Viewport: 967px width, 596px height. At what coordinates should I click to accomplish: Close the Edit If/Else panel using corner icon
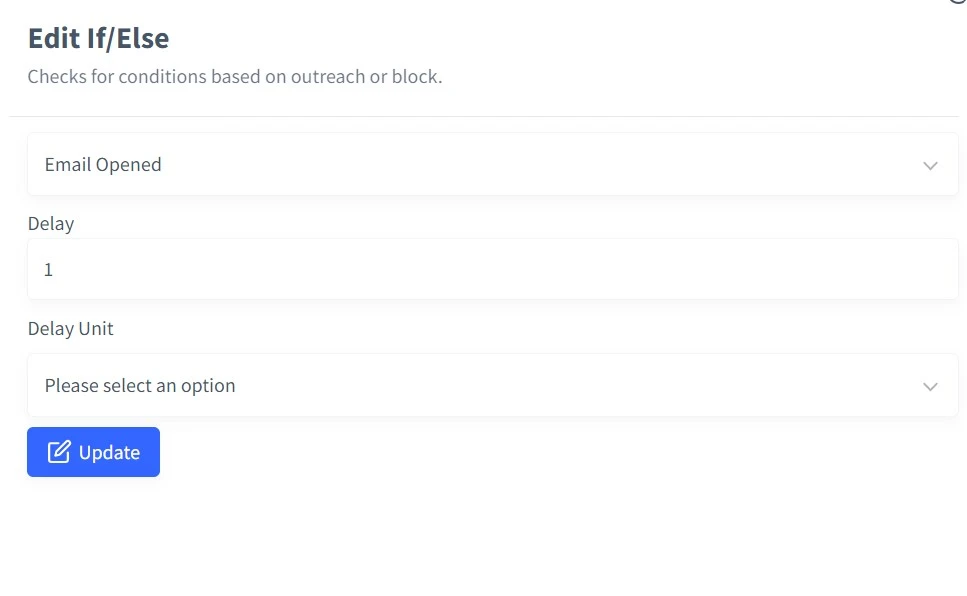coord(960,2)
